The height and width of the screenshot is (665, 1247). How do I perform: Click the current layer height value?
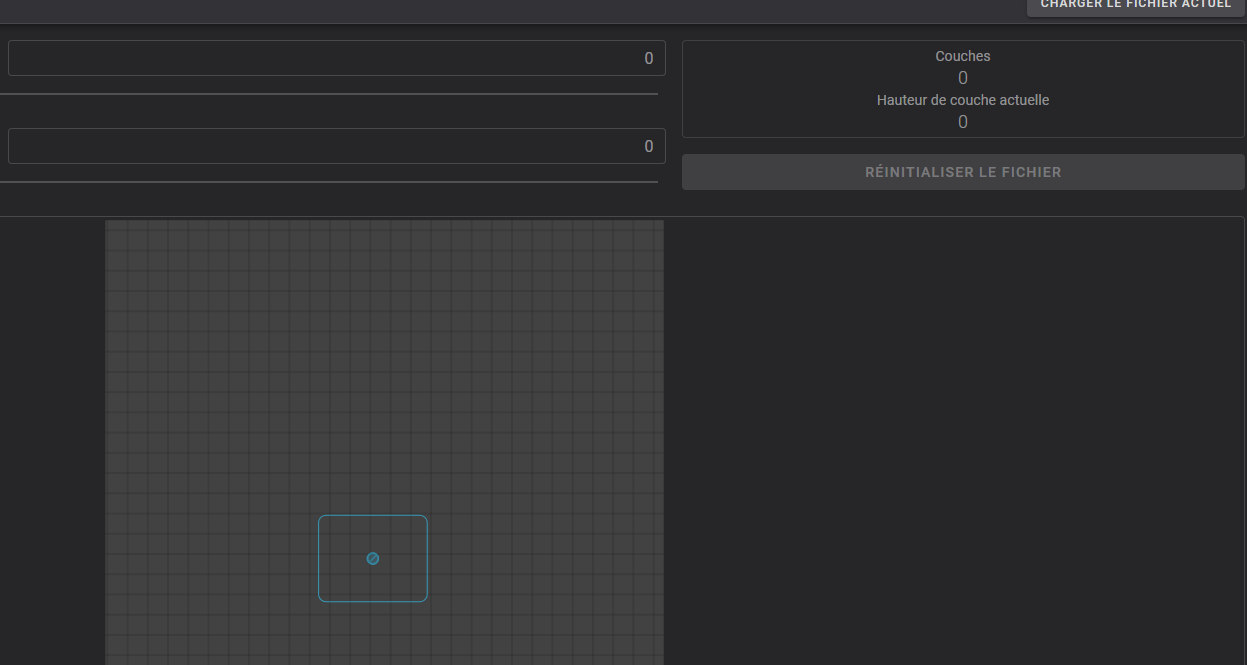click(x=963, y=122)
